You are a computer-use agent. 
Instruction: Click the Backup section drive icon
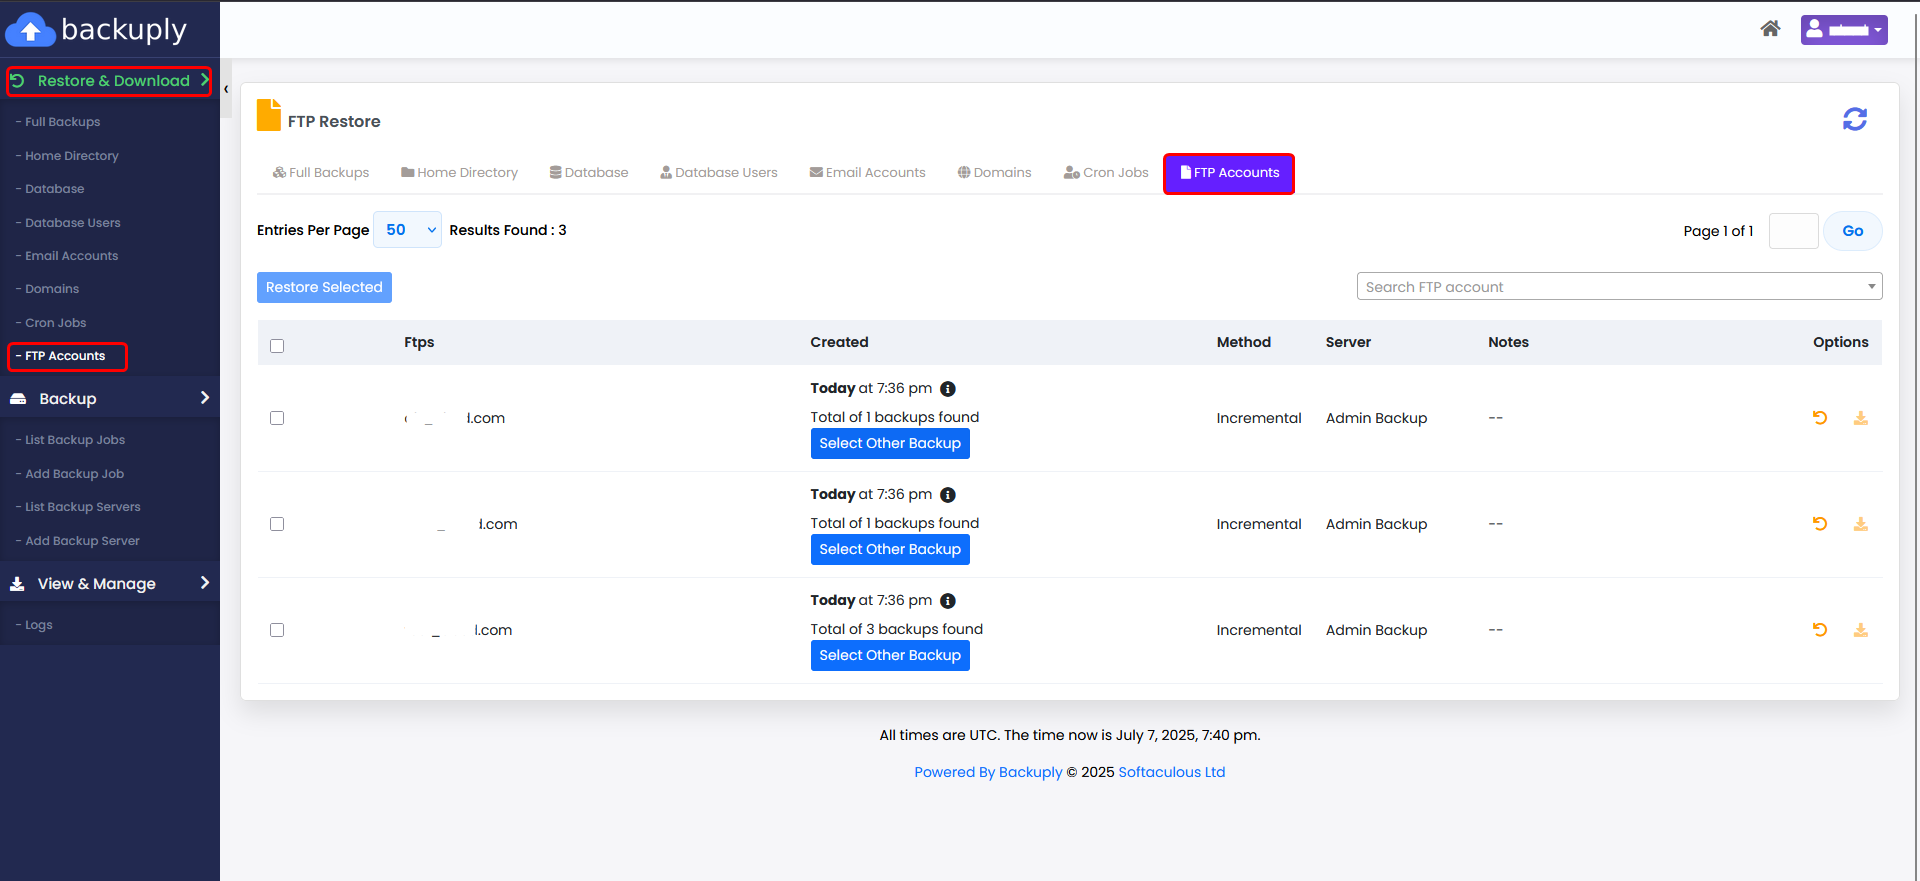[x=18, y=399]
